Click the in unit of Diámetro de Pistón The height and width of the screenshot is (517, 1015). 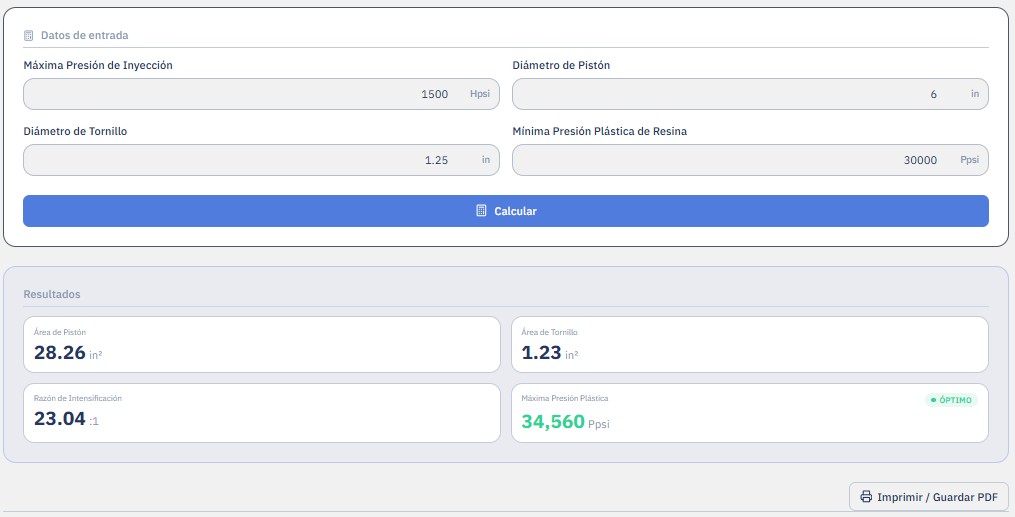tap(974, 94)
